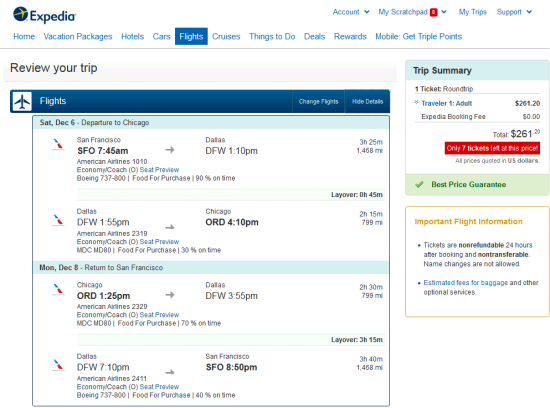
Task: Select the Flights tab
Action: tap(191, 36)
